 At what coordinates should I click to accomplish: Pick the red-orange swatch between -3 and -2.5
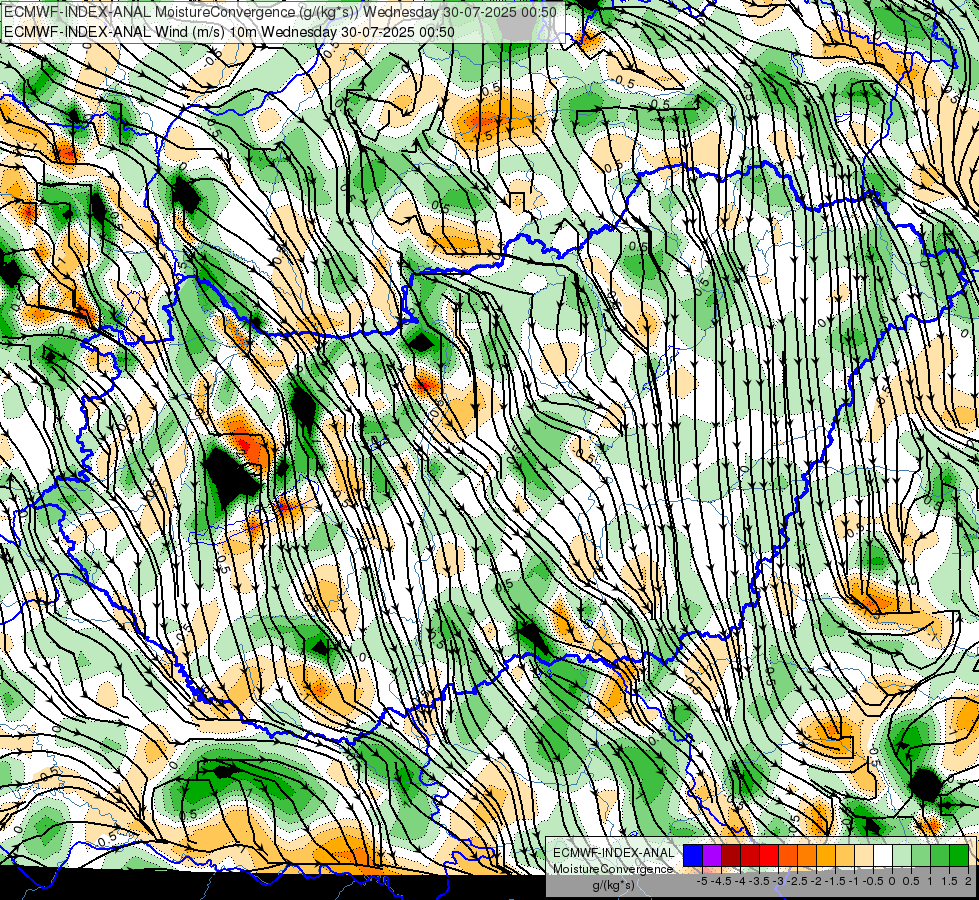click(x=788, y=856)
